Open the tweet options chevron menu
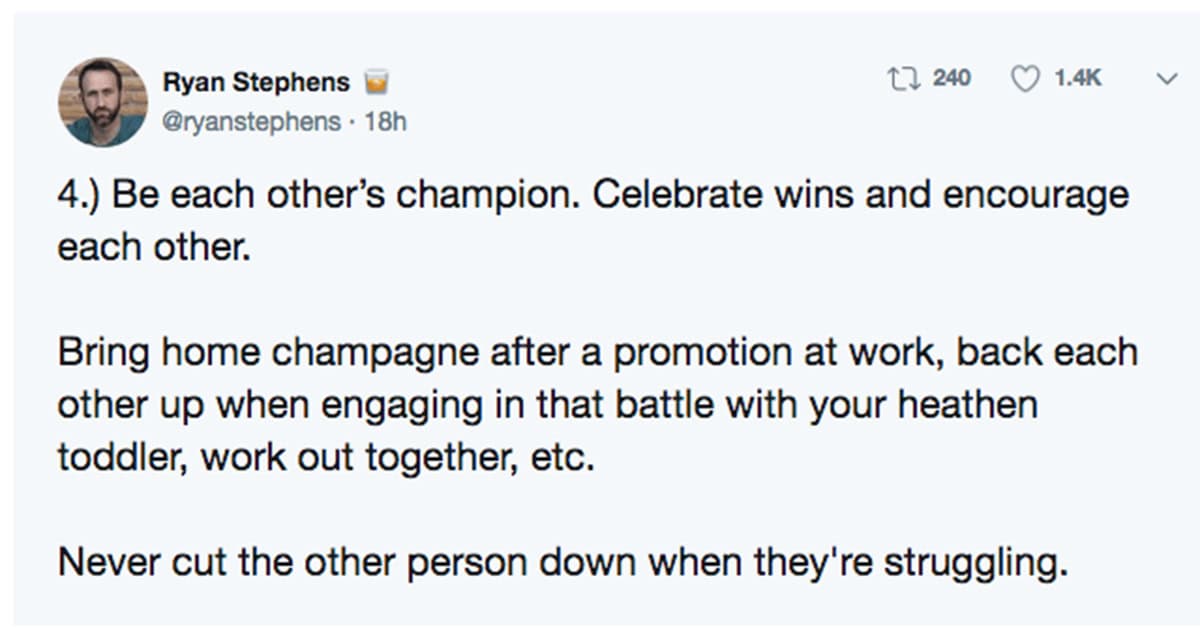This screenshot has width=1200, height=628. pyautogui.click(x=1165, y=79)
